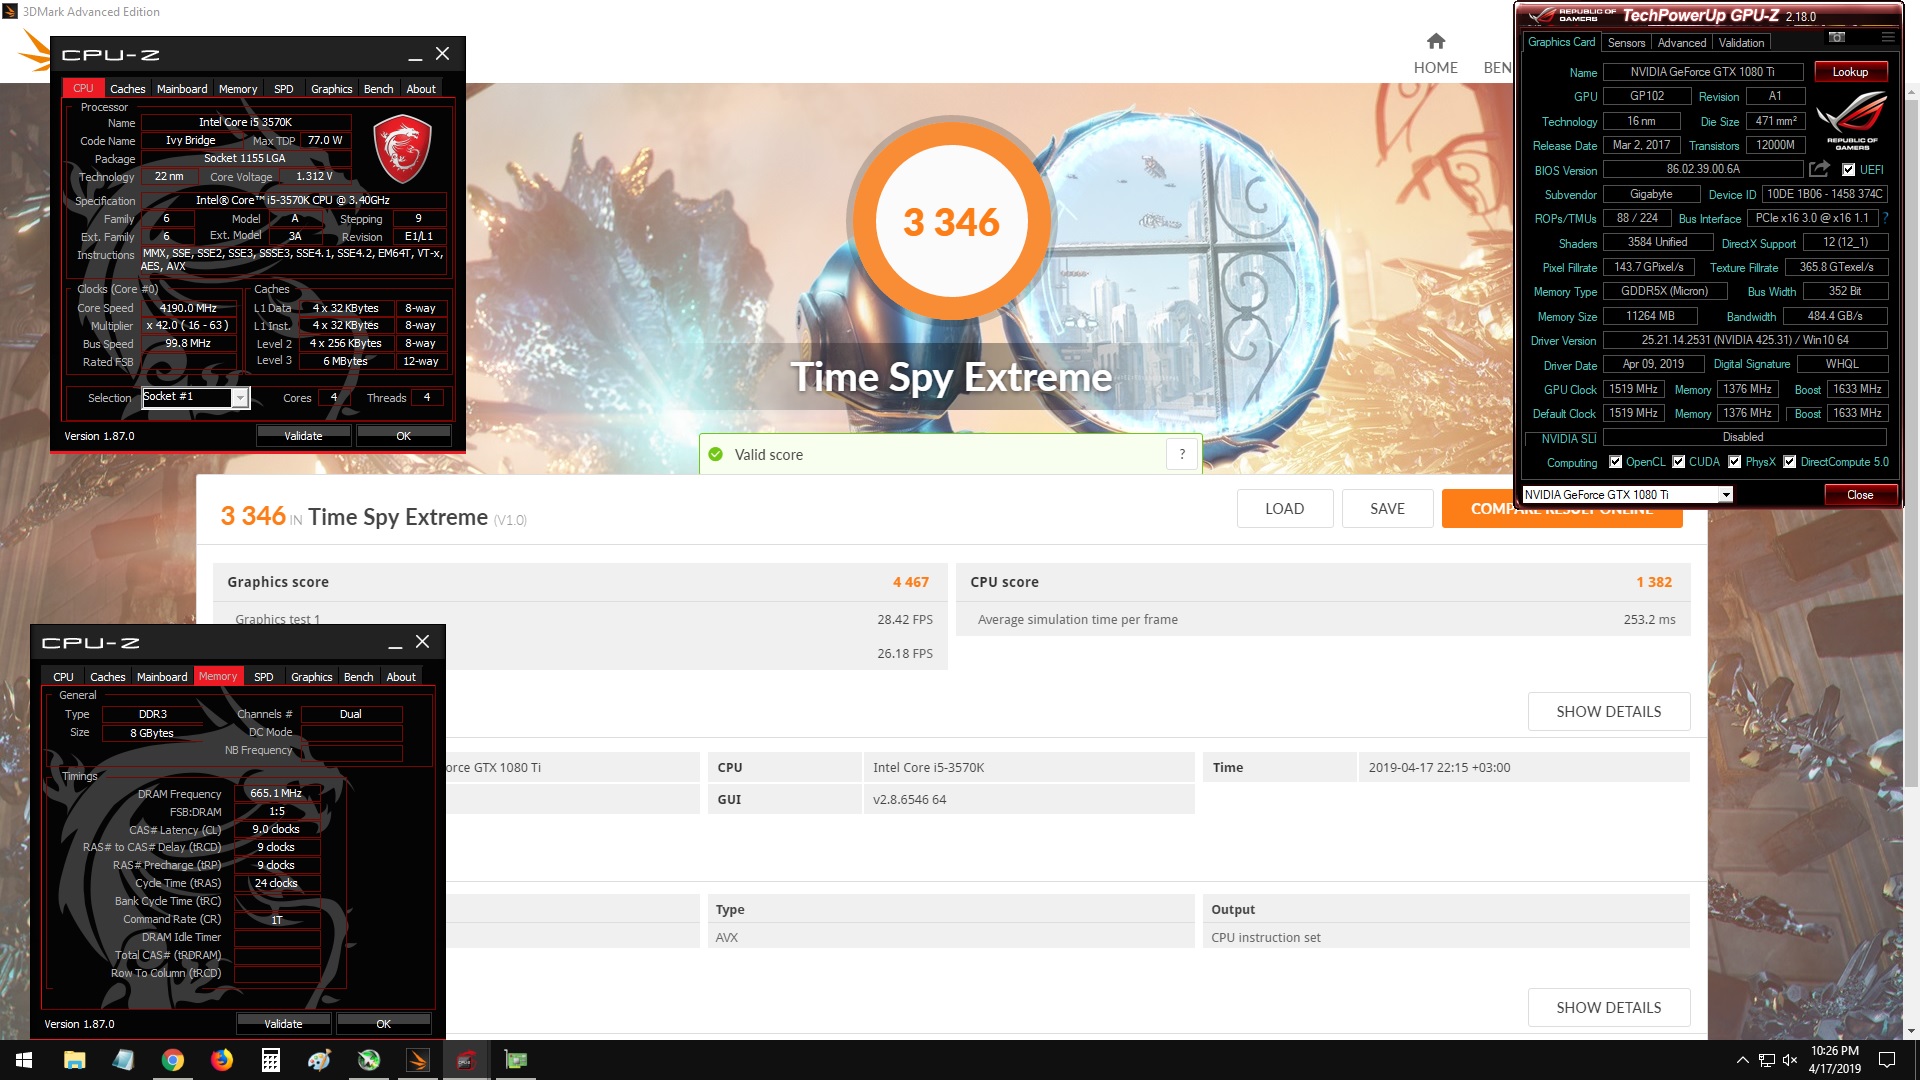1920x1080 pixels.
Task: Click the SAVE button in 3DMark
Action: 1387,509
